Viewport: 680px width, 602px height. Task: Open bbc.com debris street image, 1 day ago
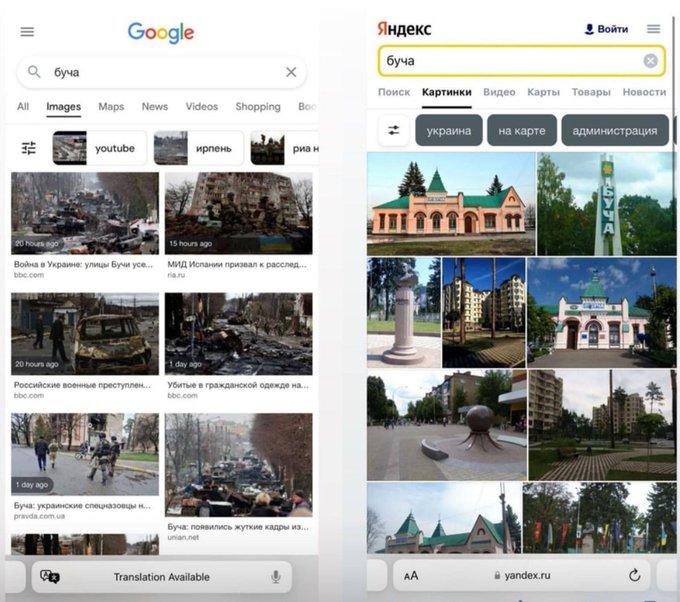[x=239, y=334]
